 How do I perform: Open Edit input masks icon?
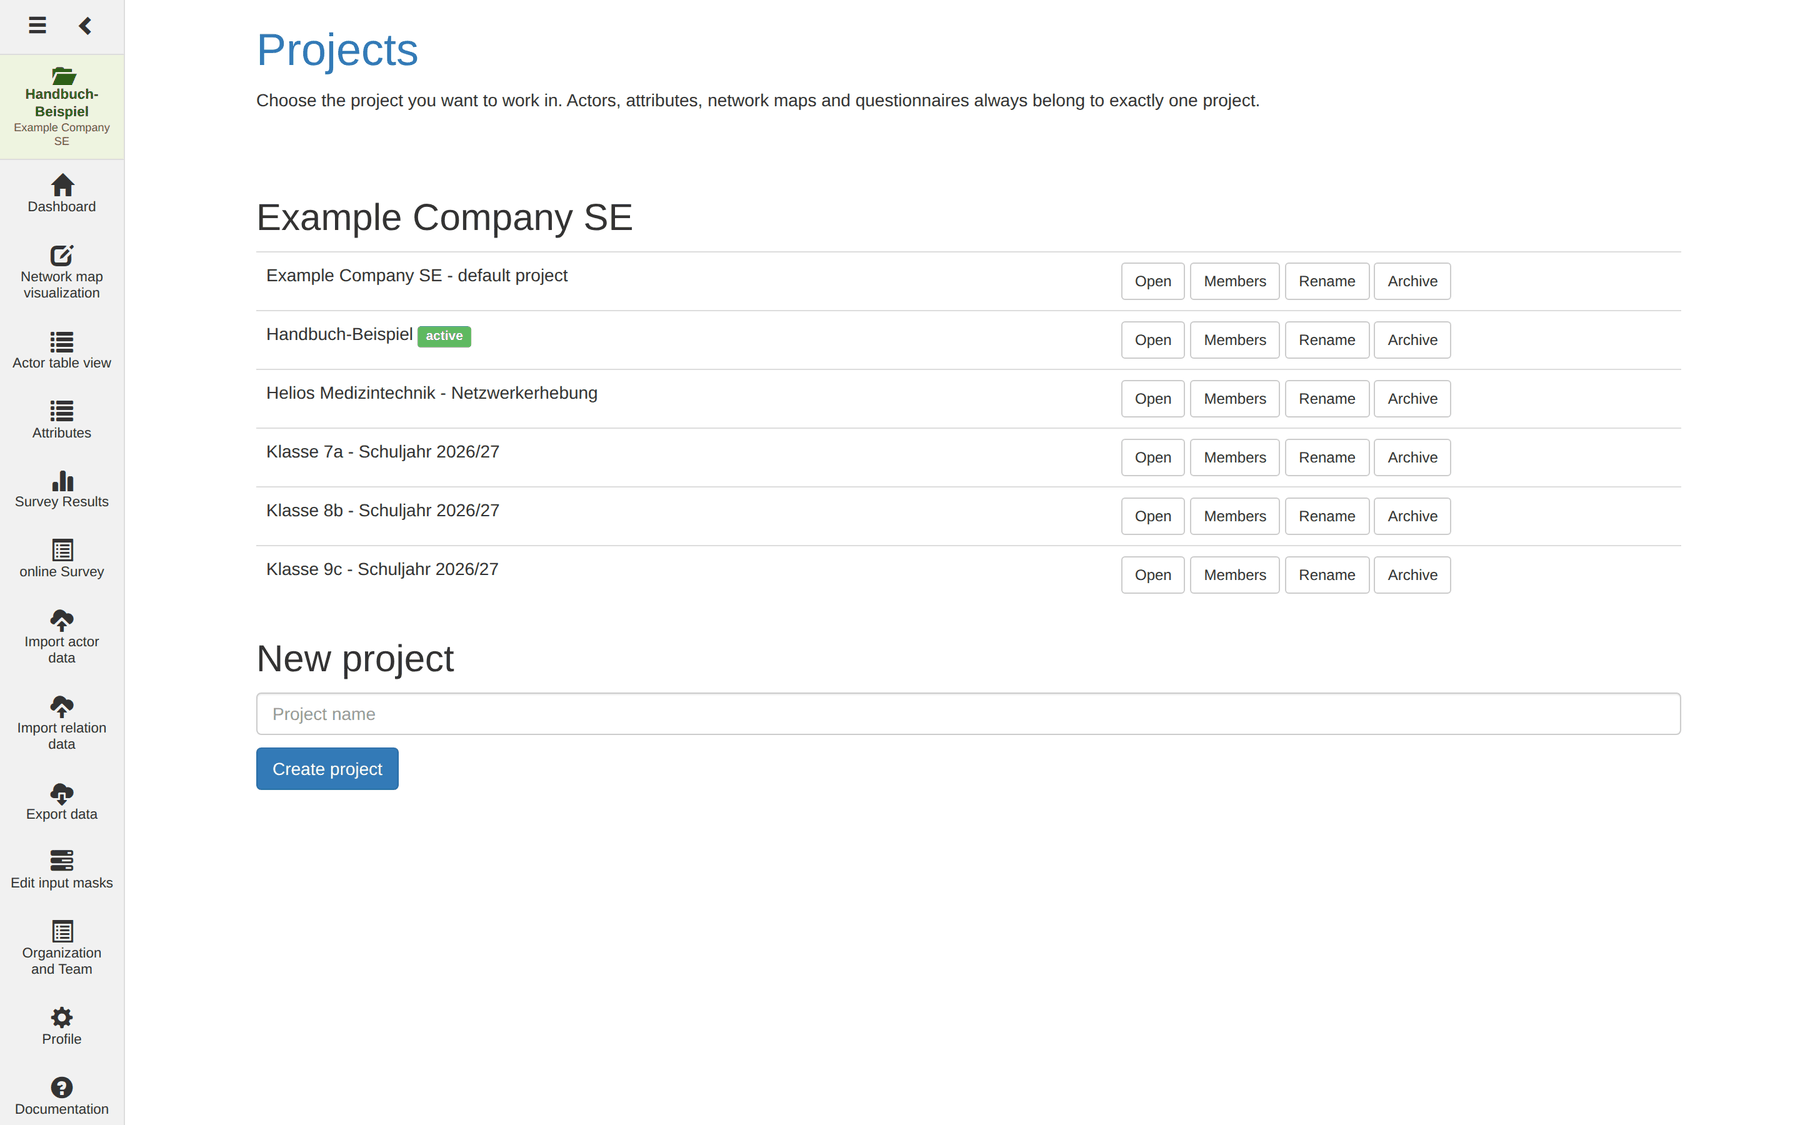tap(62, 861)
